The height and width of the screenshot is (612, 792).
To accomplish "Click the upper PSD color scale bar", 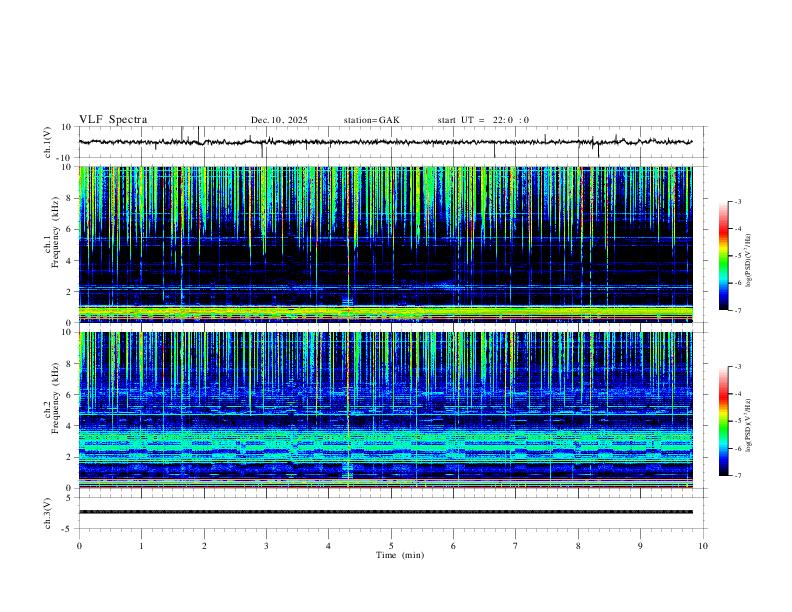I will (723, 256).
